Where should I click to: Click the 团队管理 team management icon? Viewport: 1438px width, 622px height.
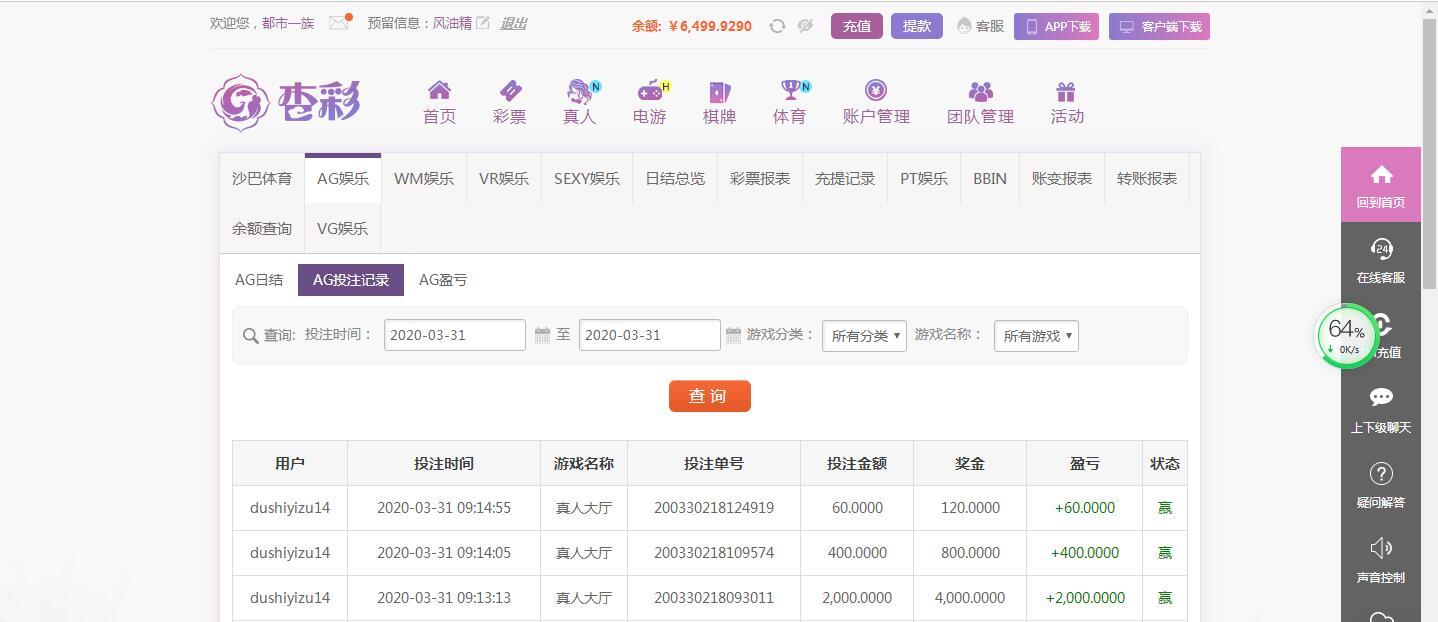click(x=979, y=100)
